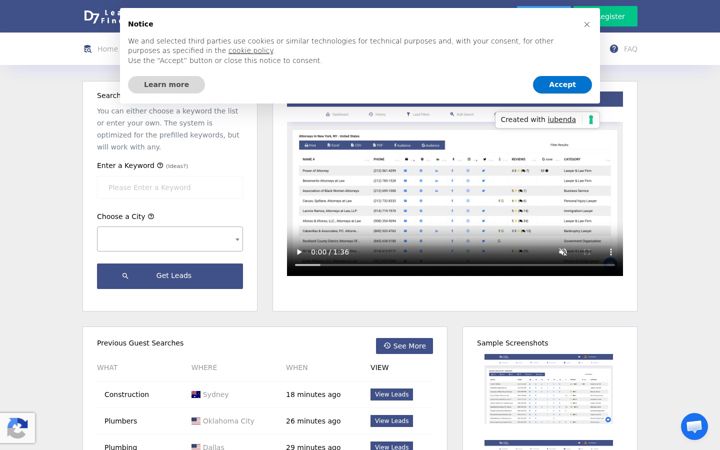The width and height of the screenshot is (720, 450).
Task: Open the Home menu item
Action: pos(107,49)
